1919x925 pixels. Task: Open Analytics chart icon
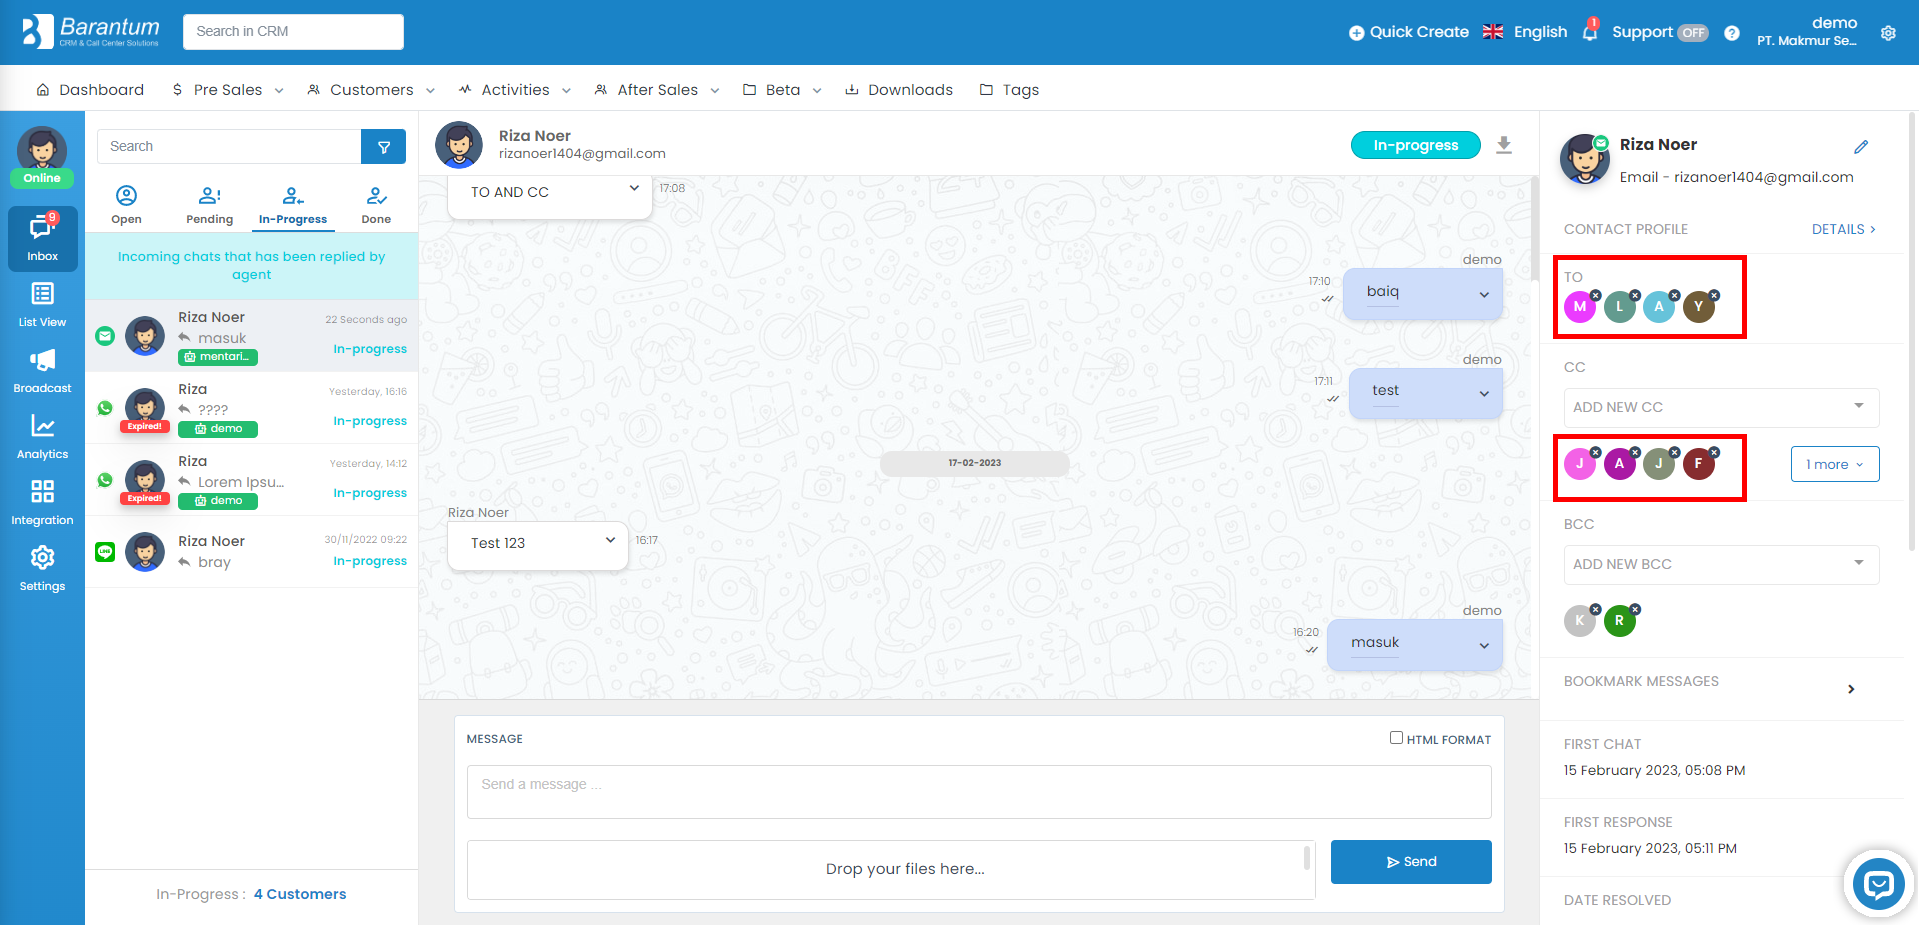[x=42, y=436]
